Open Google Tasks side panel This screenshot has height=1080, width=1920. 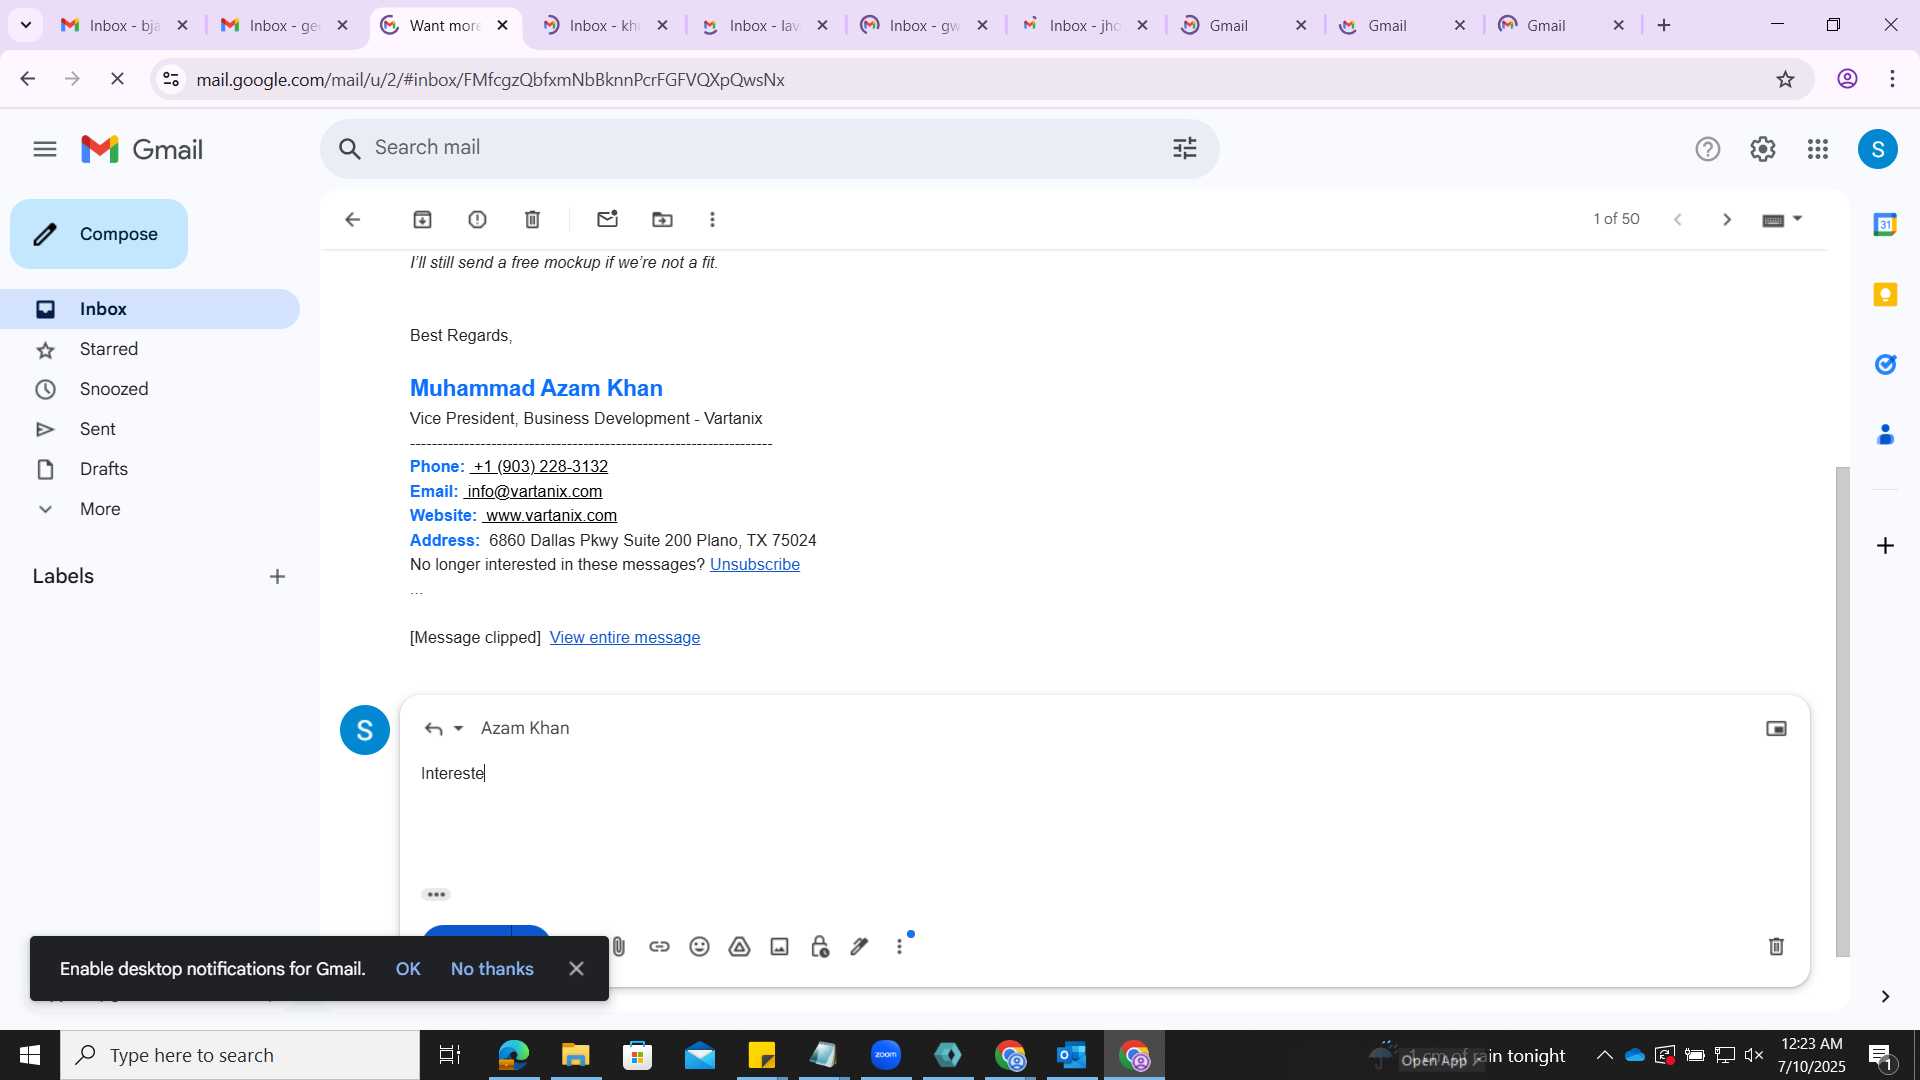(1885, 364)
